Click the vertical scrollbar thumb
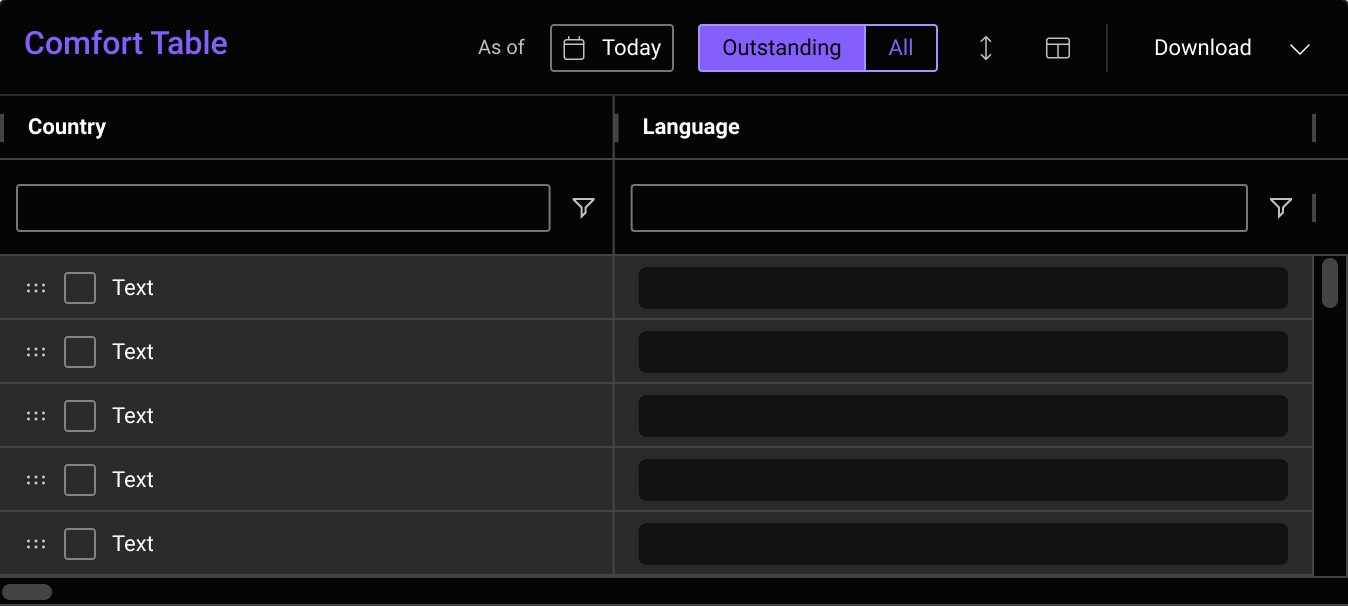The height and width of the screenshot is (606, 1348). click(x=1330, y=283)
